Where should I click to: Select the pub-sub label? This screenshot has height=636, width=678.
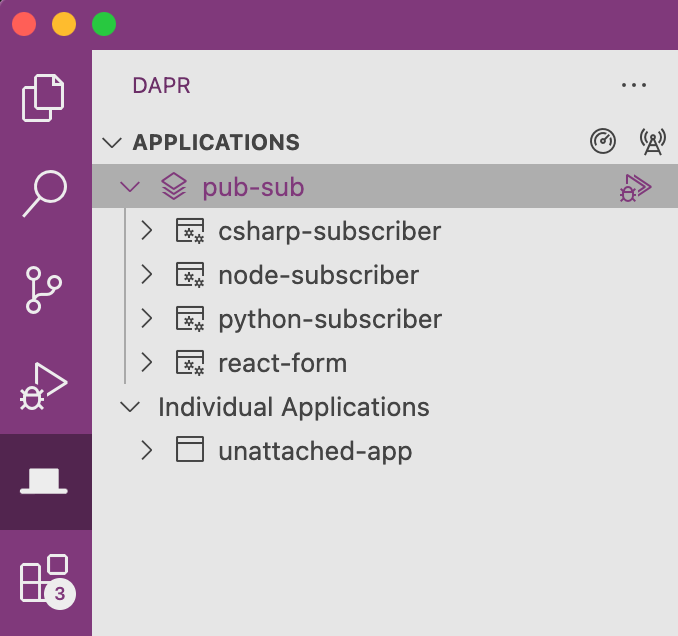click(x=253, y=188)
